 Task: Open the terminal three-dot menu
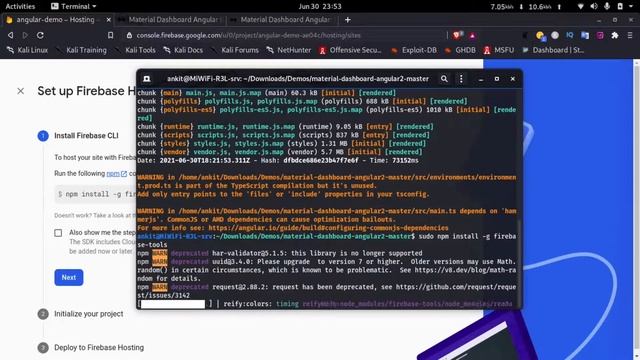(461, 79)
